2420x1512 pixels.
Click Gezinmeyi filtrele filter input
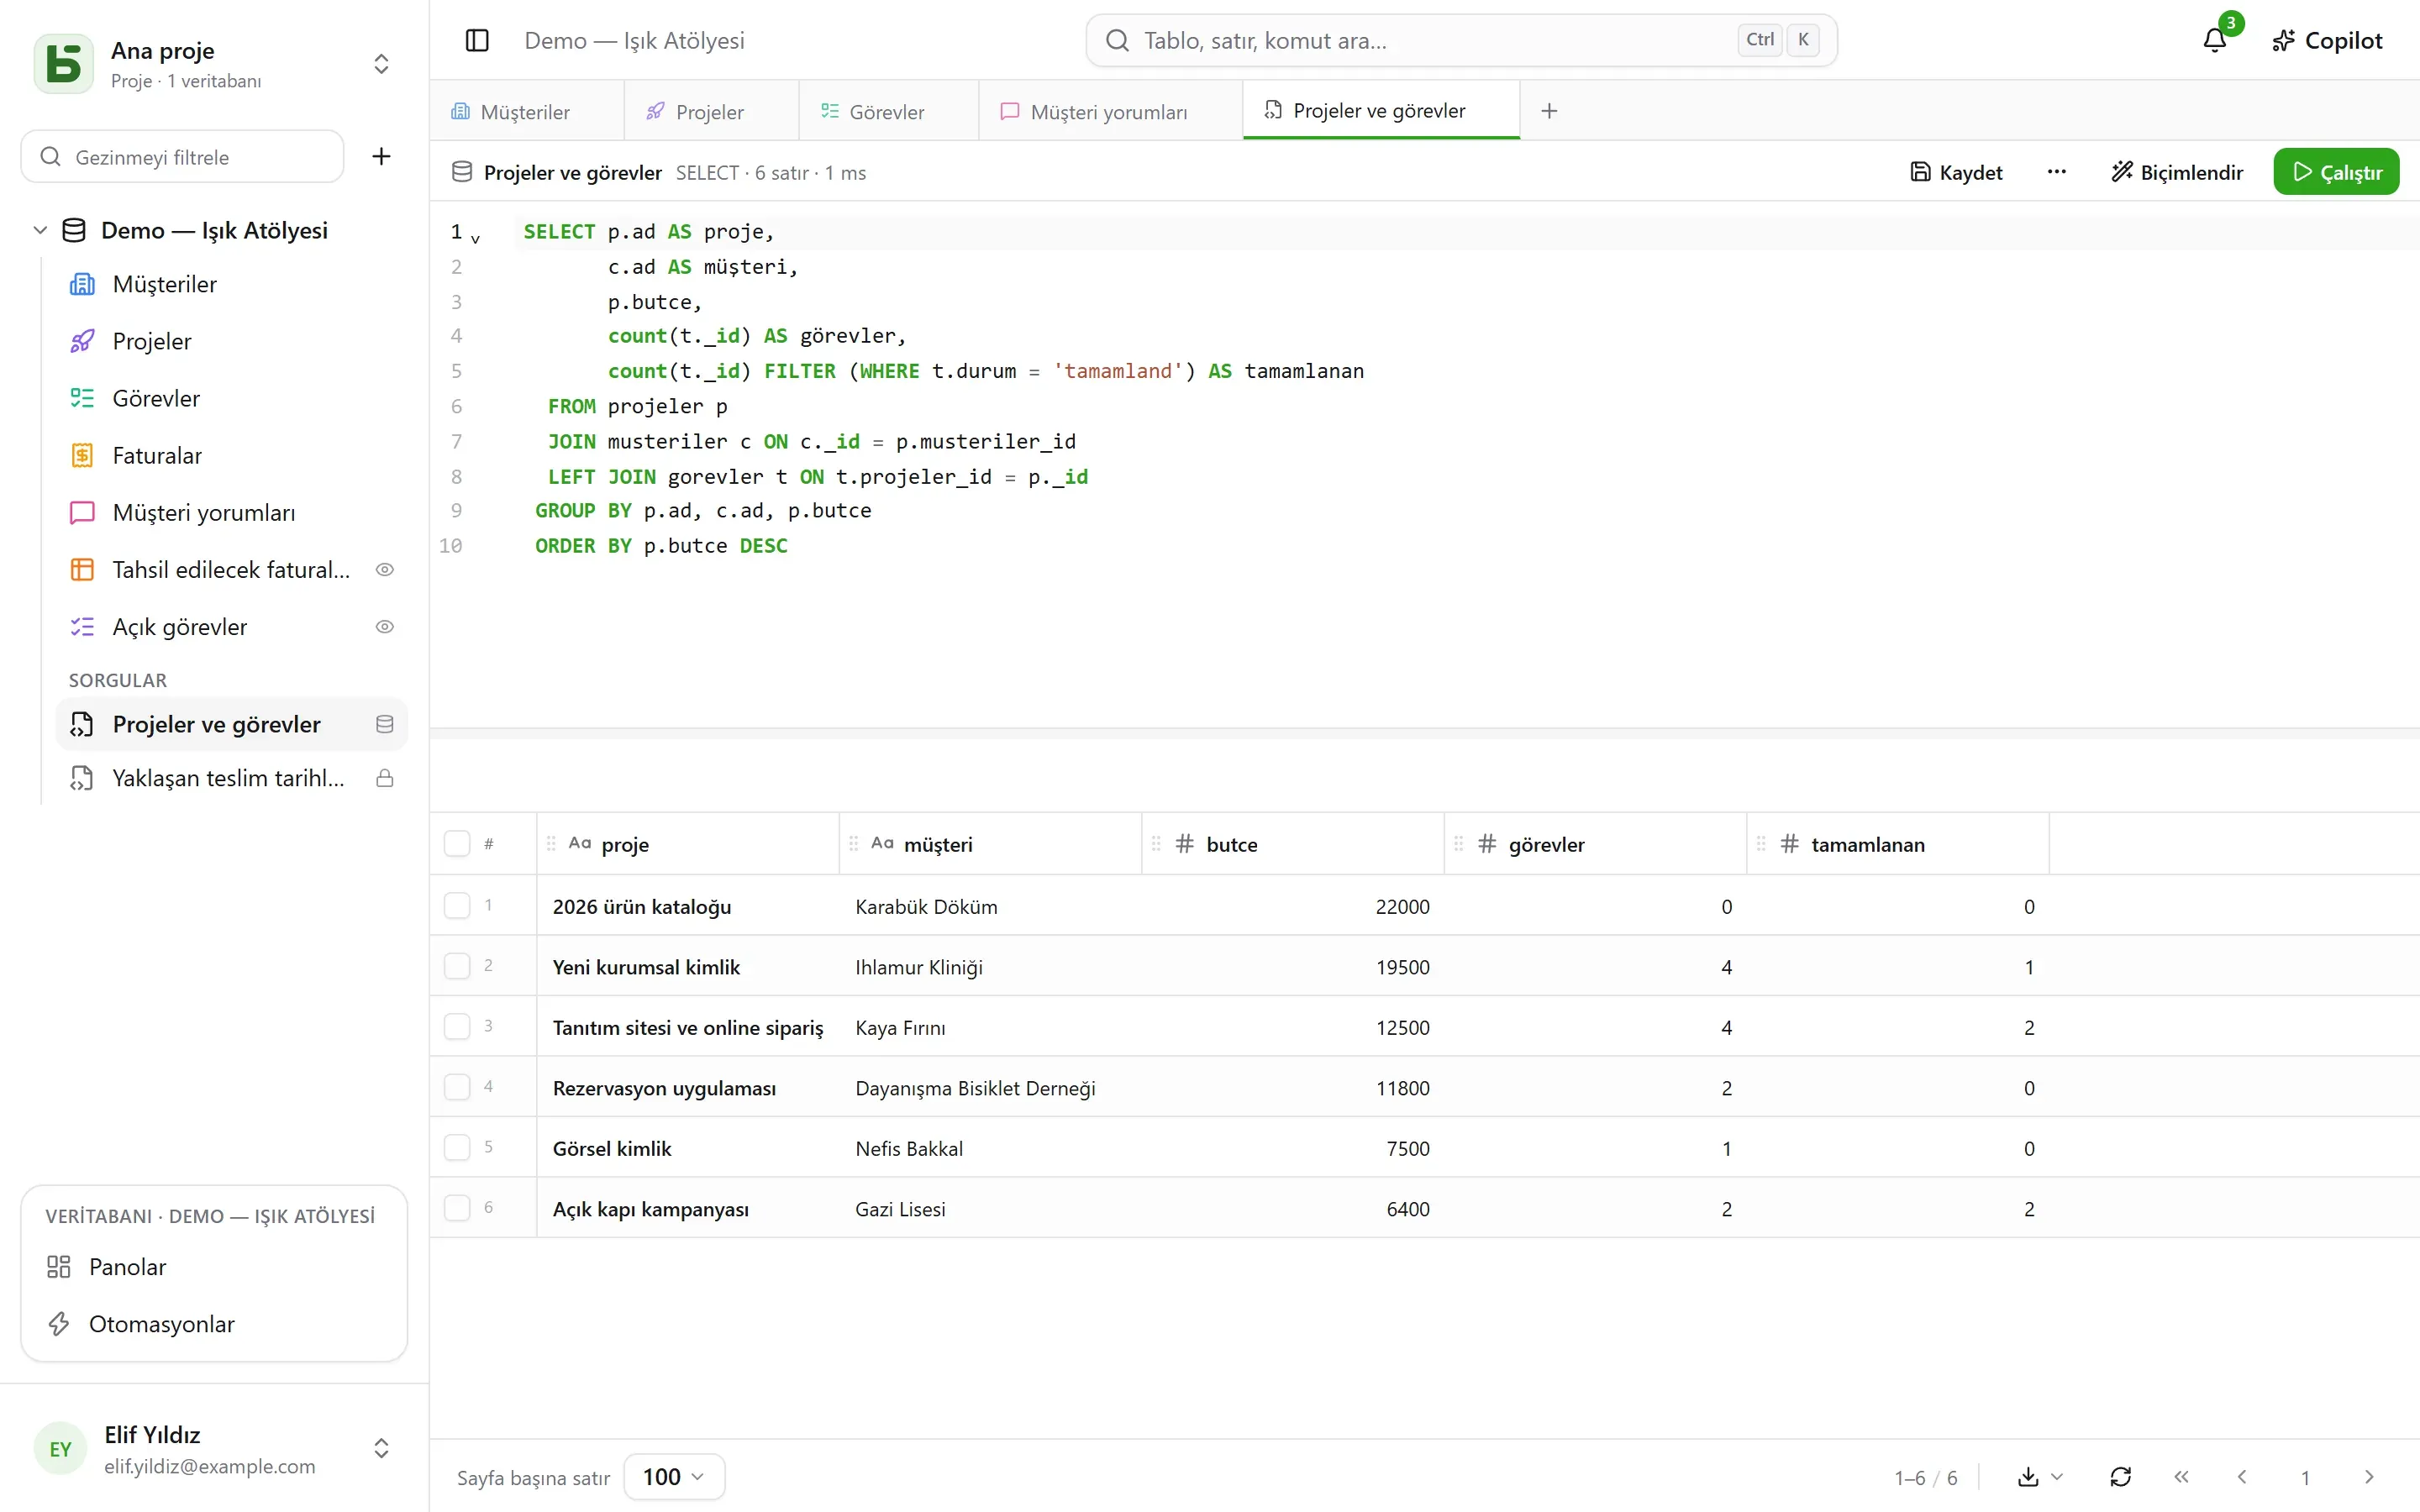[182, 156]
